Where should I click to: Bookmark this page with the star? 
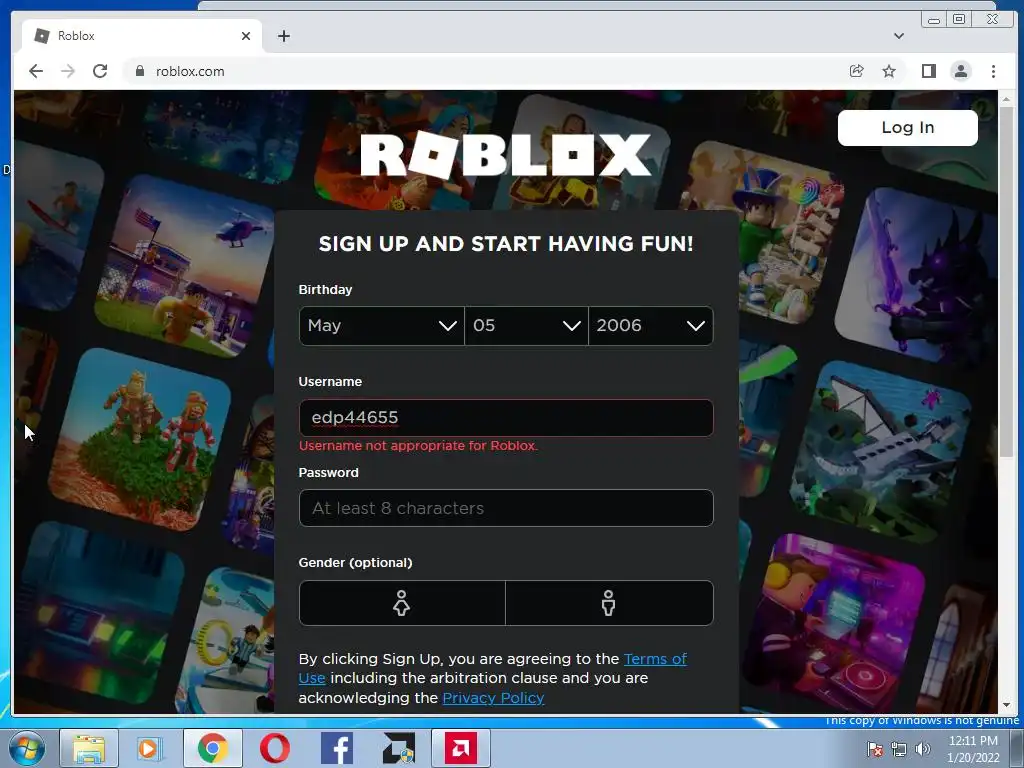pos(889,71)
